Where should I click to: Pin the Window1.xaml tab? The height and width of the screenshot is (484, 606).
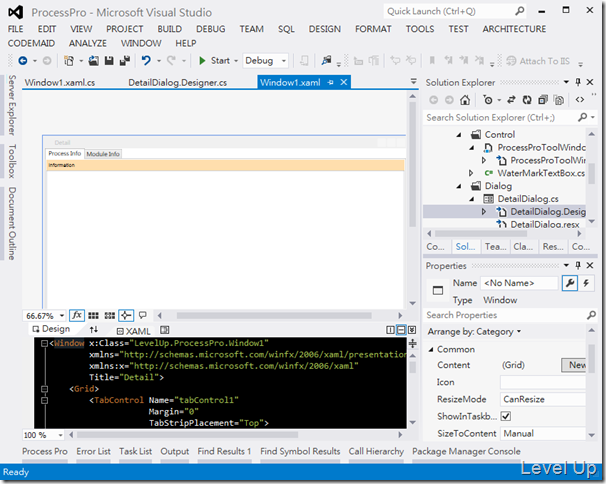[x=330, y=82]
